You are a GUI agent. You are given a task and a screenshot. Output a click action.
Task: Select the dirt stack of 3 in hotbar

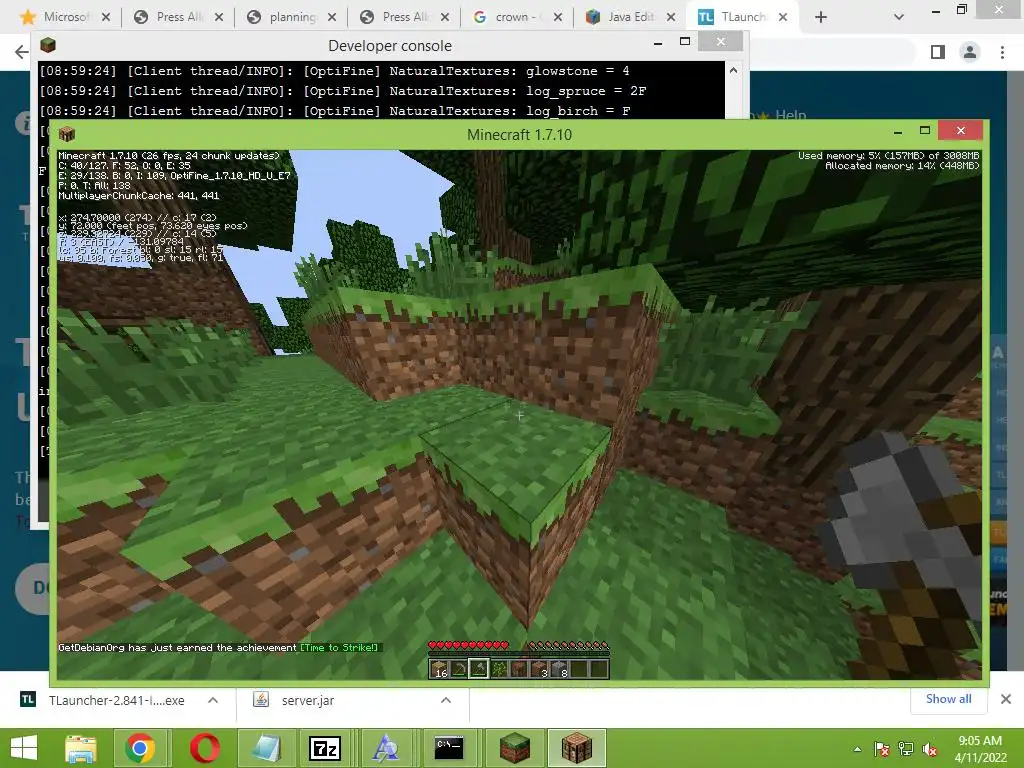(x=538, y=669)
